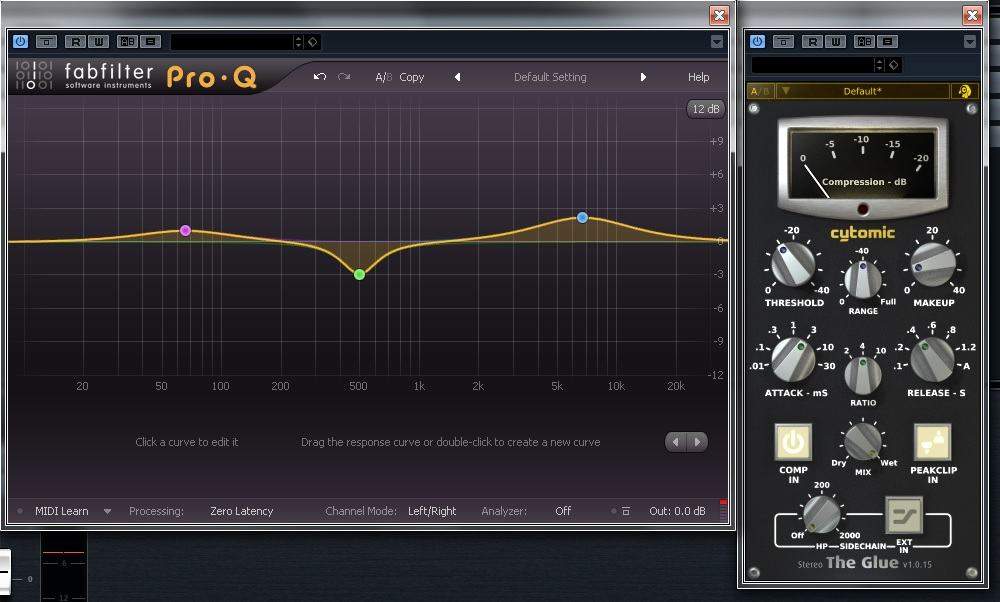
Task: Enable the R automation button in Glue window
Action: [812, 42]
